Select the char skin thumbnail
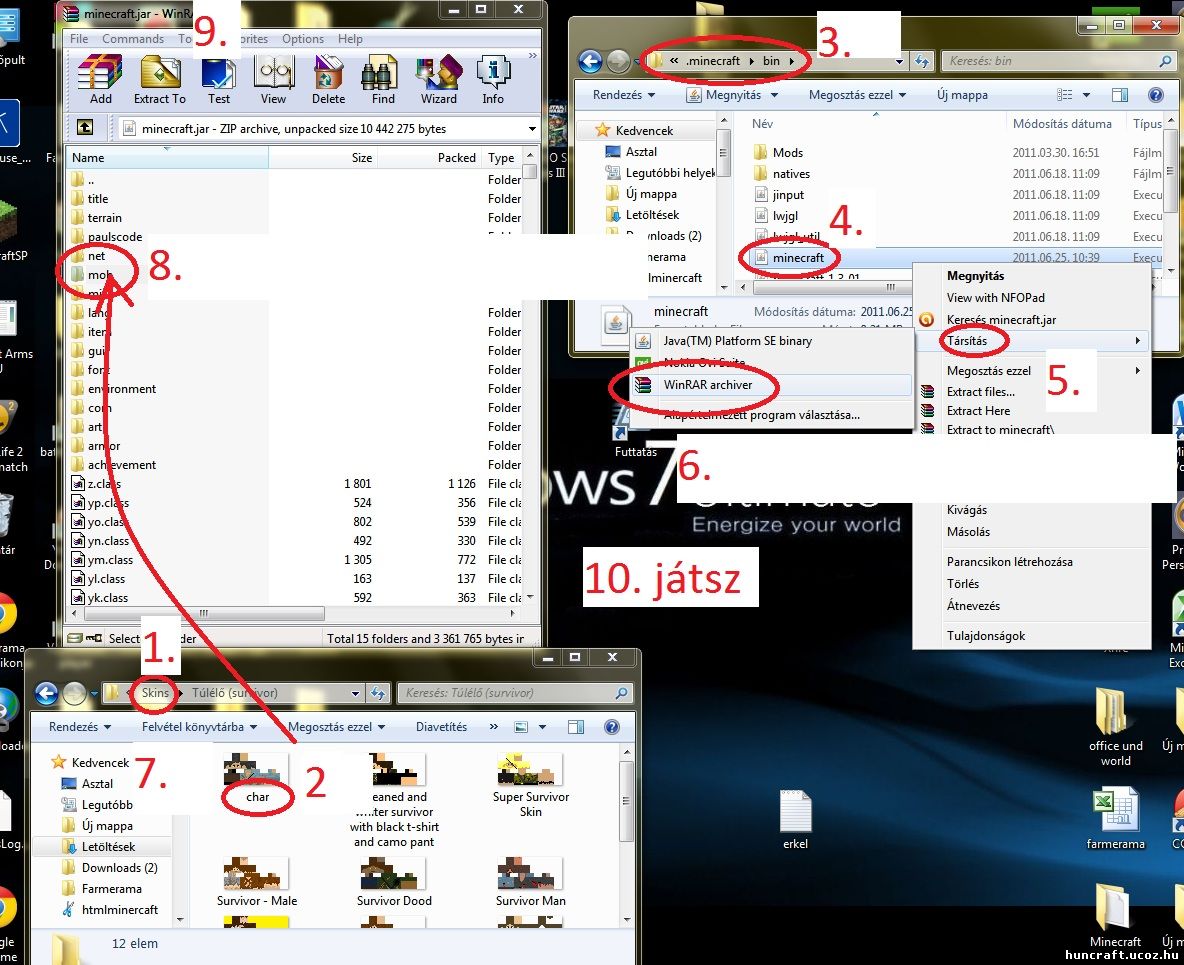 tap(257, 778)
